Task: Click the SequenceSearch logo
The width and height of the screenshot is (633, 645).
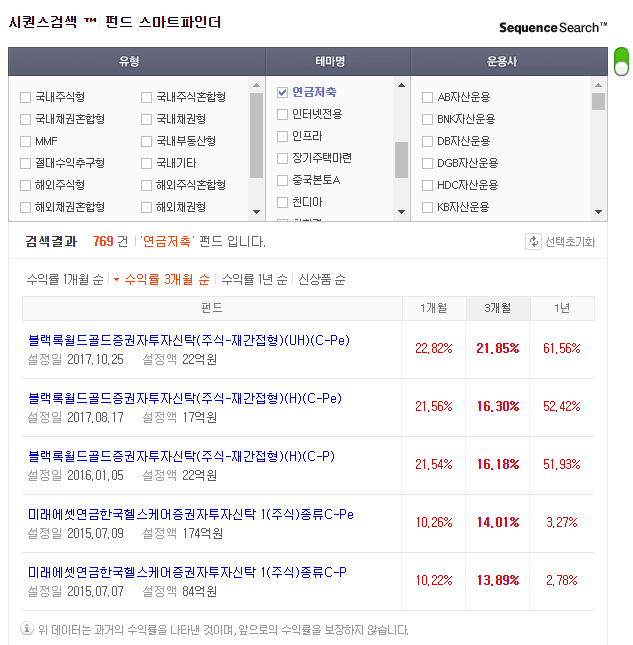Action: tap(553, 28)
